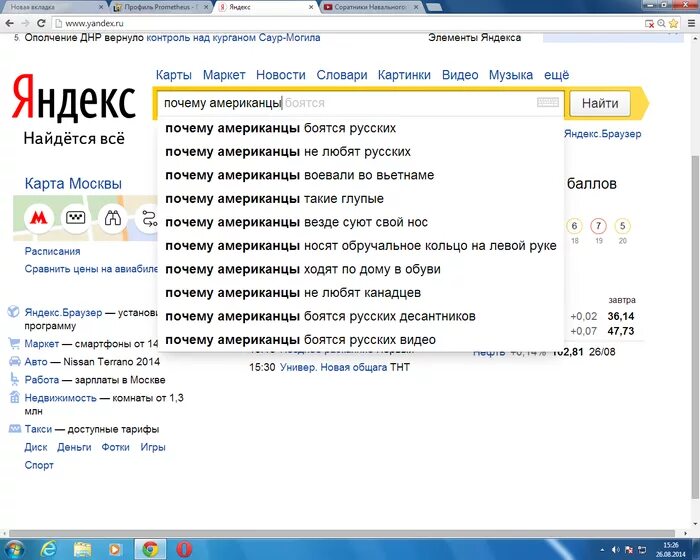Click the shopping cart icon next to Маркет
Image resolution: width=700 pixels, height=560 pixels.
click(x=14, y=343)
